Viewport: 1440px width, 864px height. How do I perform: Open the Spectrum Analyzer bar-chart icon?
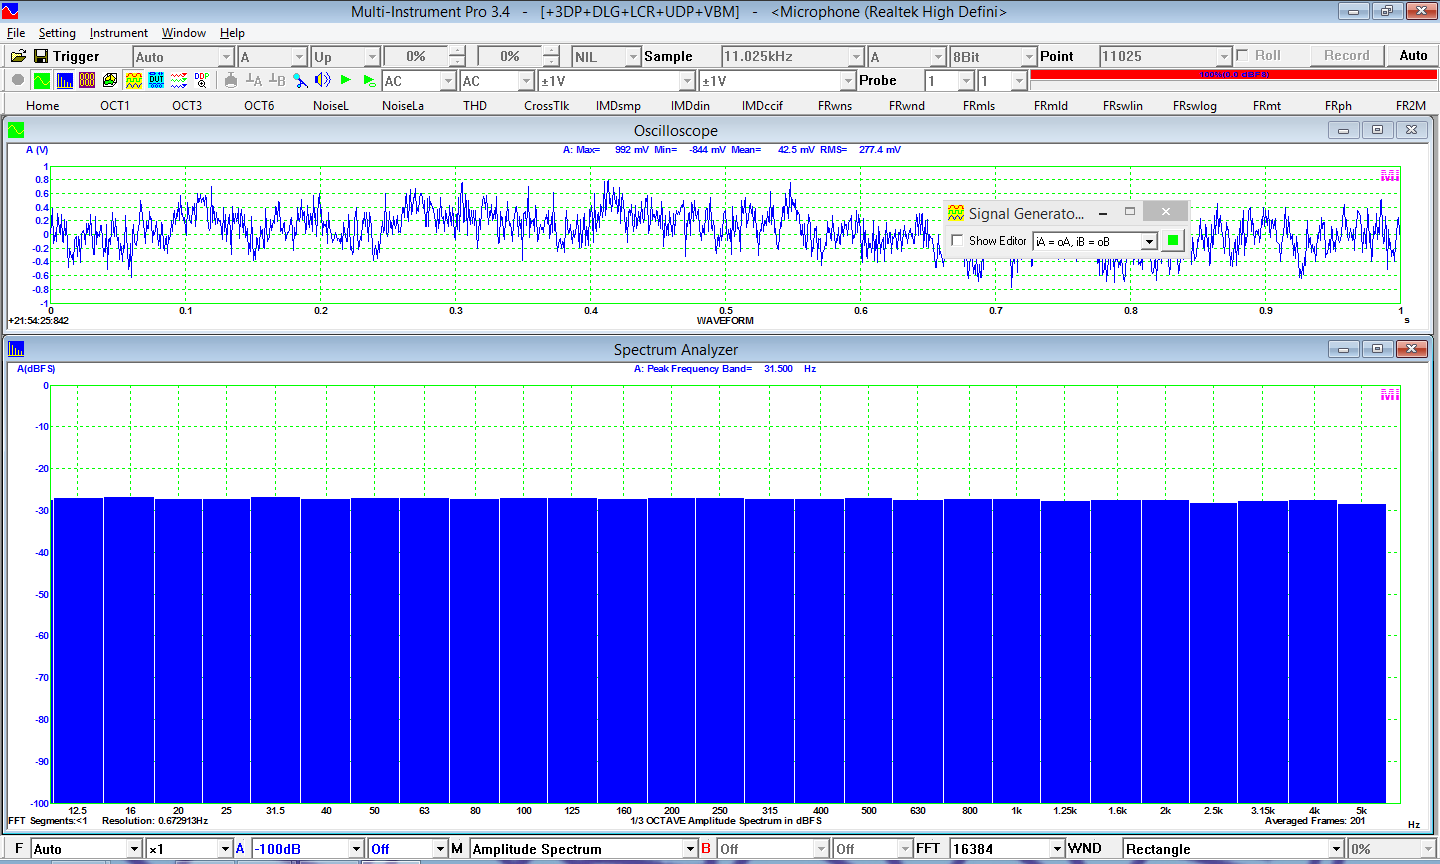[65, 81]
